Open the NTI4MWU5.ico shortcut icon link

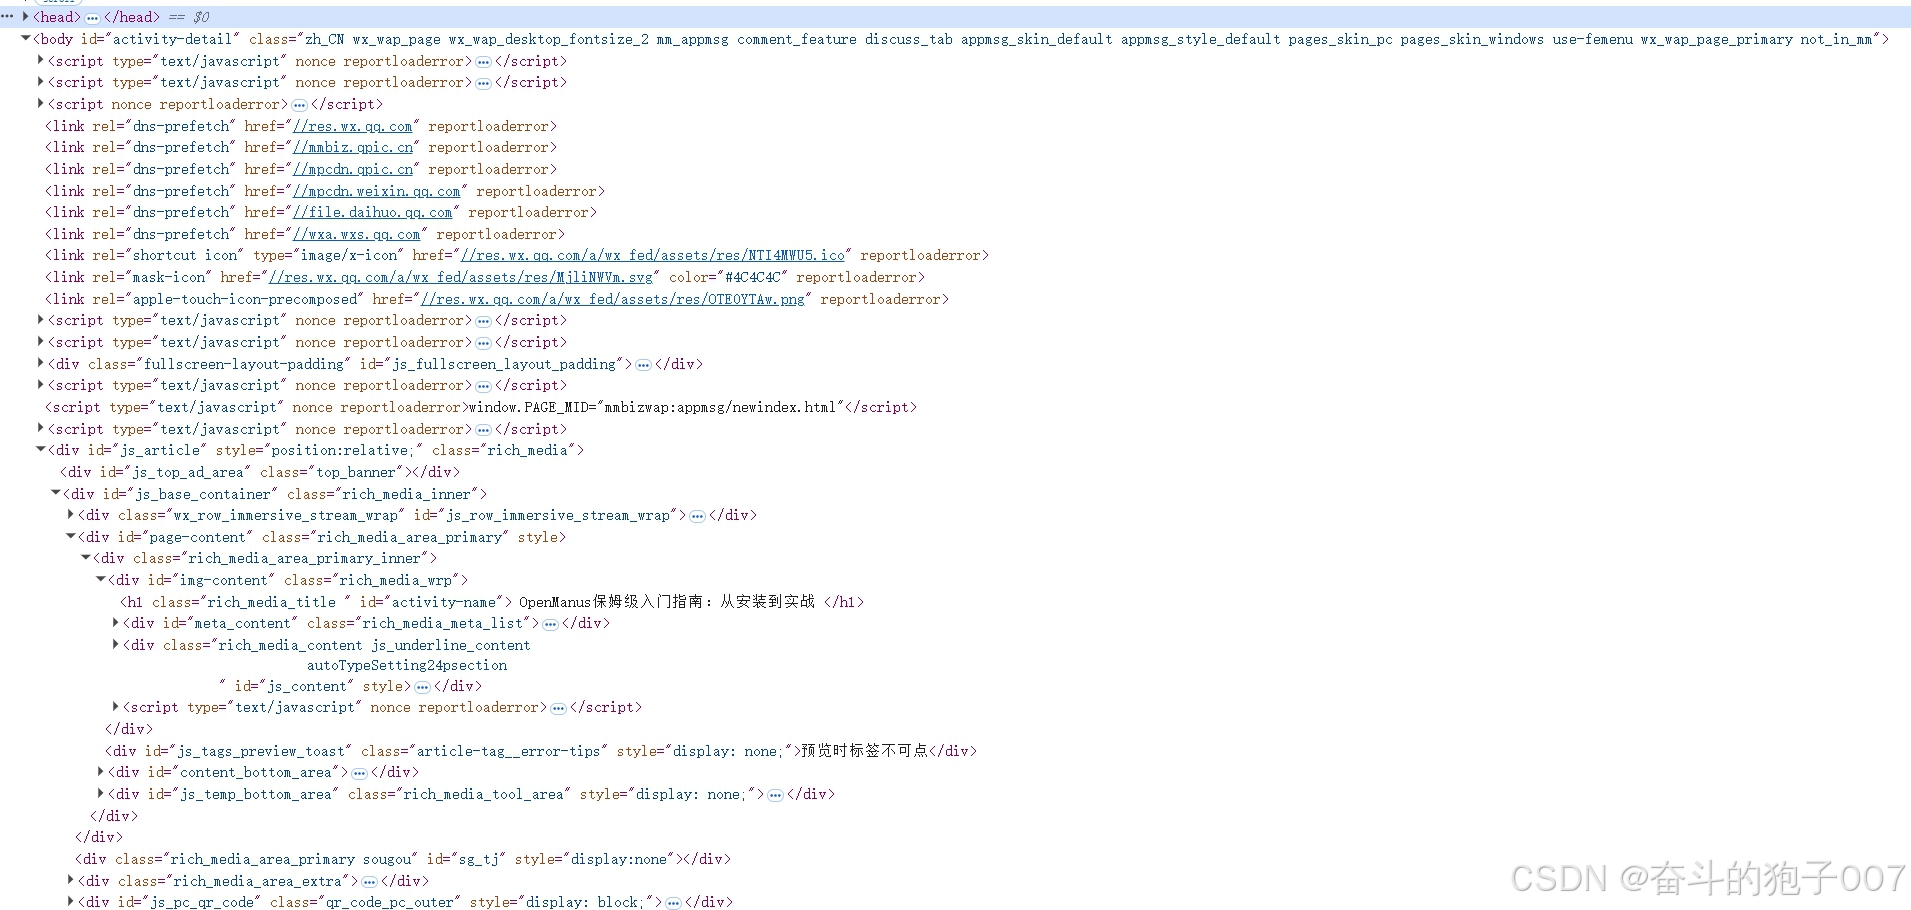pyautogui.click(x=652, y=255)
